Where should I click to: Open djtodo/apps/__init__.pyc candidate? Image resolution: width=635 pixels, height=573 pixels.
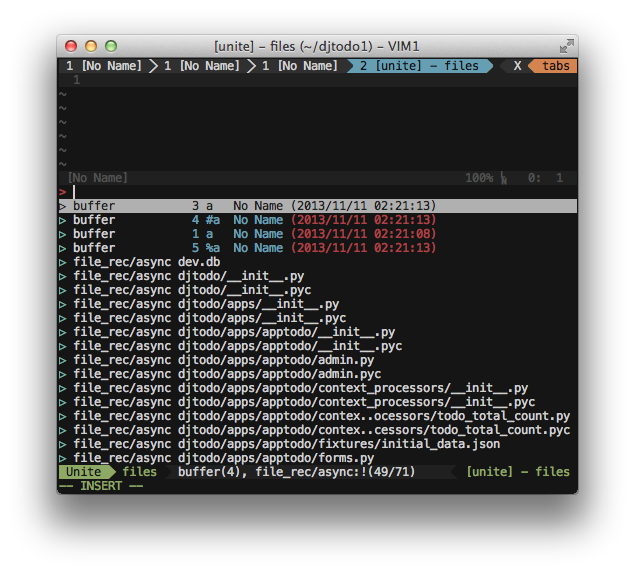318,318
